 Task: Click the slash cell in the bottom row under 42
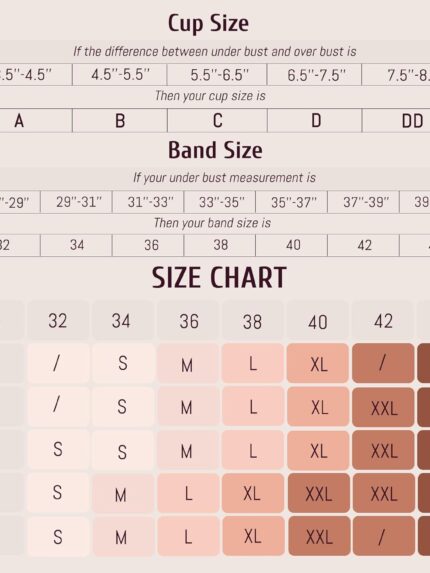point(384,536)
